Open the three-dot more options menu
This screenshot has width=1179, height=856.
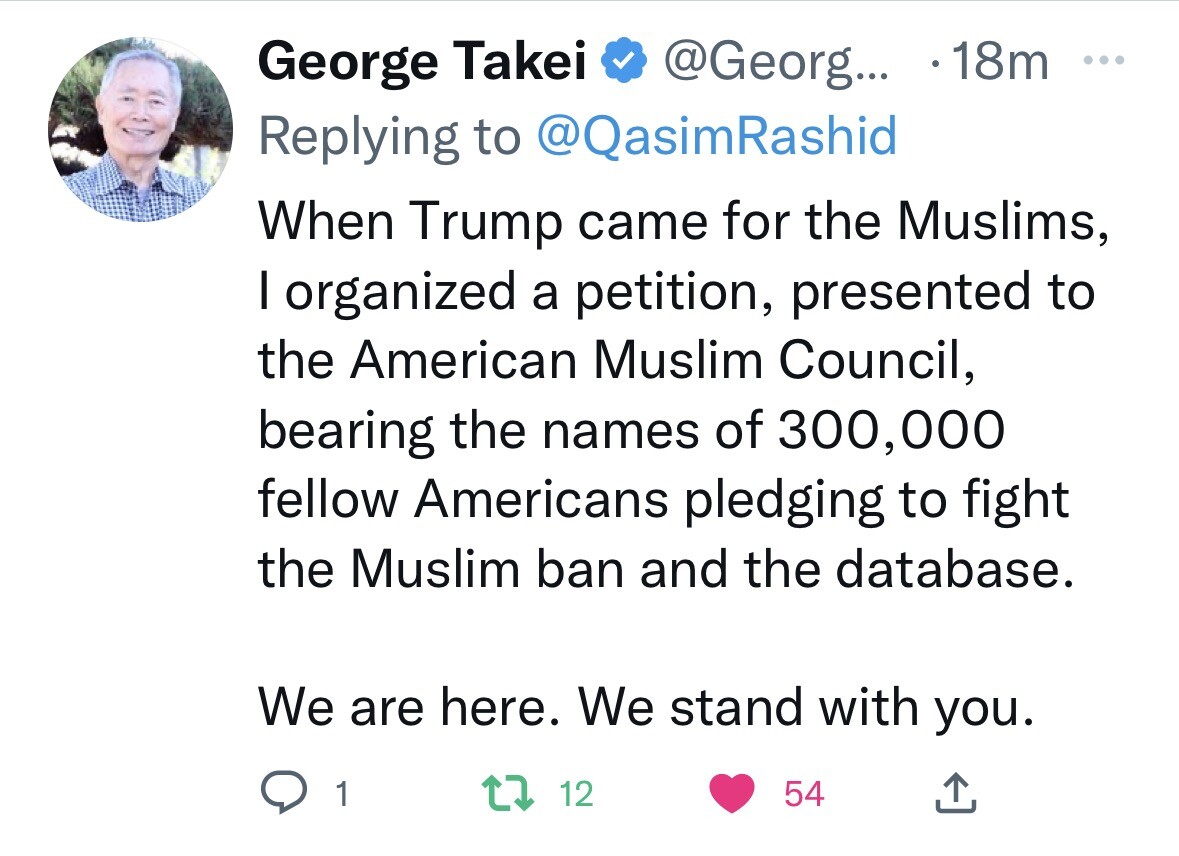[x=1104, y=62]
